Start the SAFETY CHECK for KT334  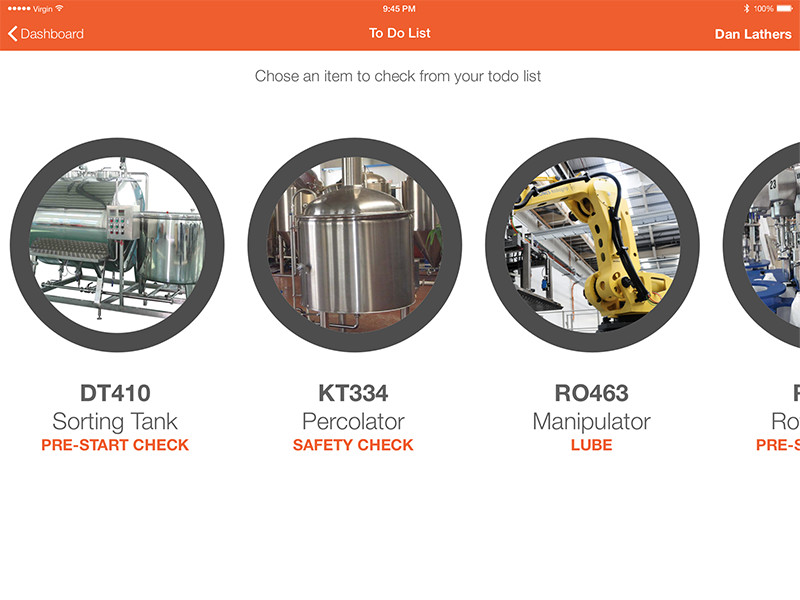click(x=353, y=445)
